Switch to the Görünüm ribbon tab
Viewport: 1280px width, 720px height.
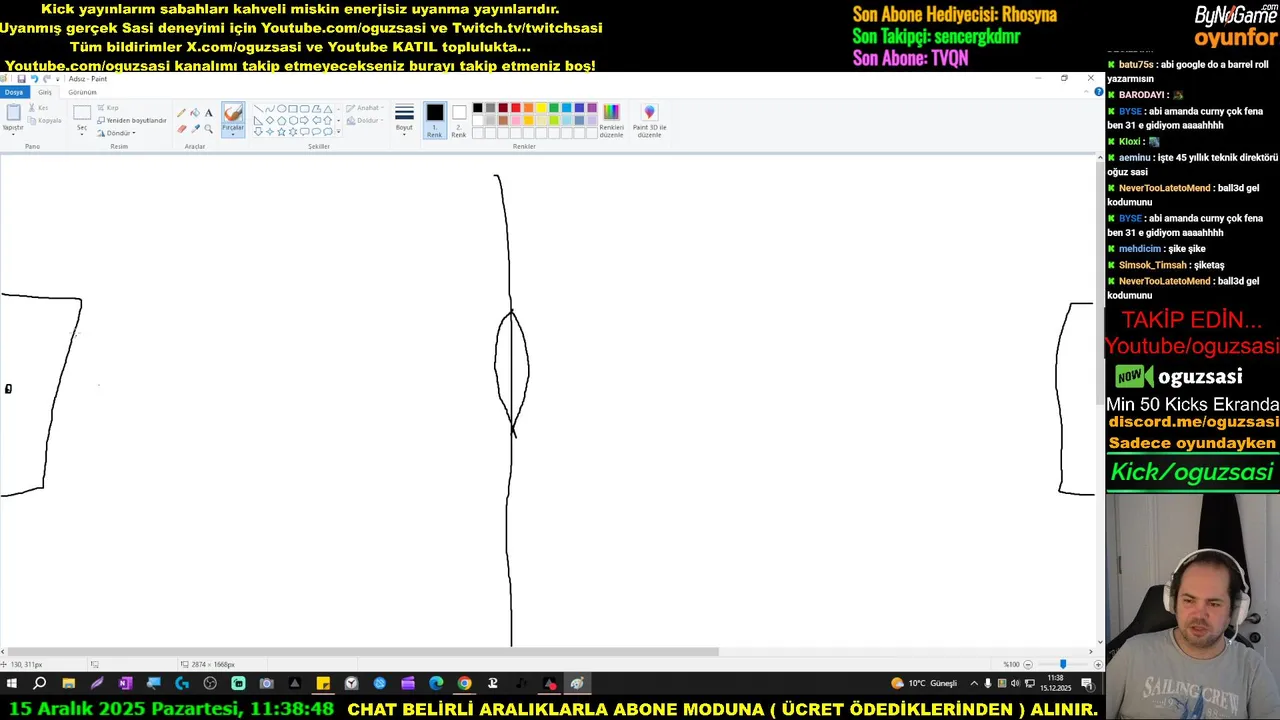[x=82, y=92]
